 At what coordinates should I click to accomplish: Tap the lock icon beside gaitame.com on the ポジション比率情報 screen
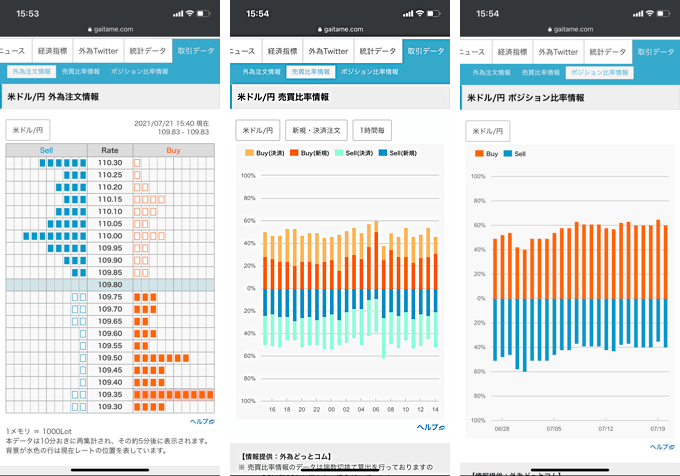(x=549, y=29)
